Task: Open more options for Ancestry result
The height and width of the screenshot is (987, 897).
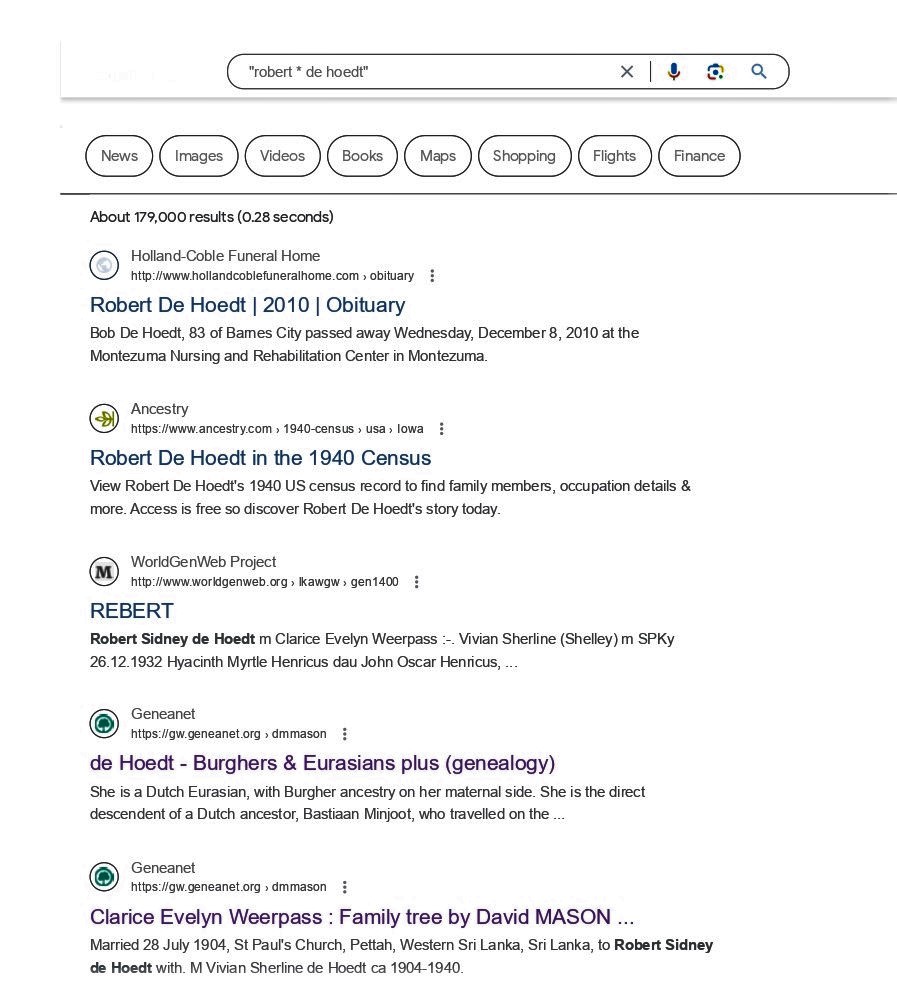Action: pos(442,429)
